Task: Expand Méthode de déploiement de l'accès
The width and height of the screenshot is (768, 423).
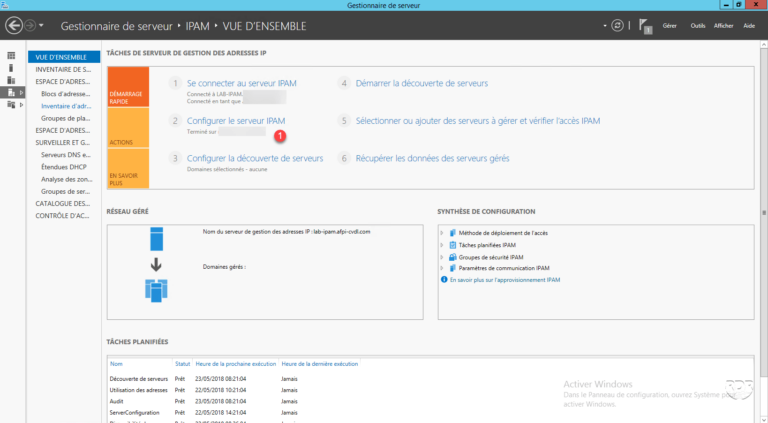Action: pyautogui.click(x=442, y=233)
